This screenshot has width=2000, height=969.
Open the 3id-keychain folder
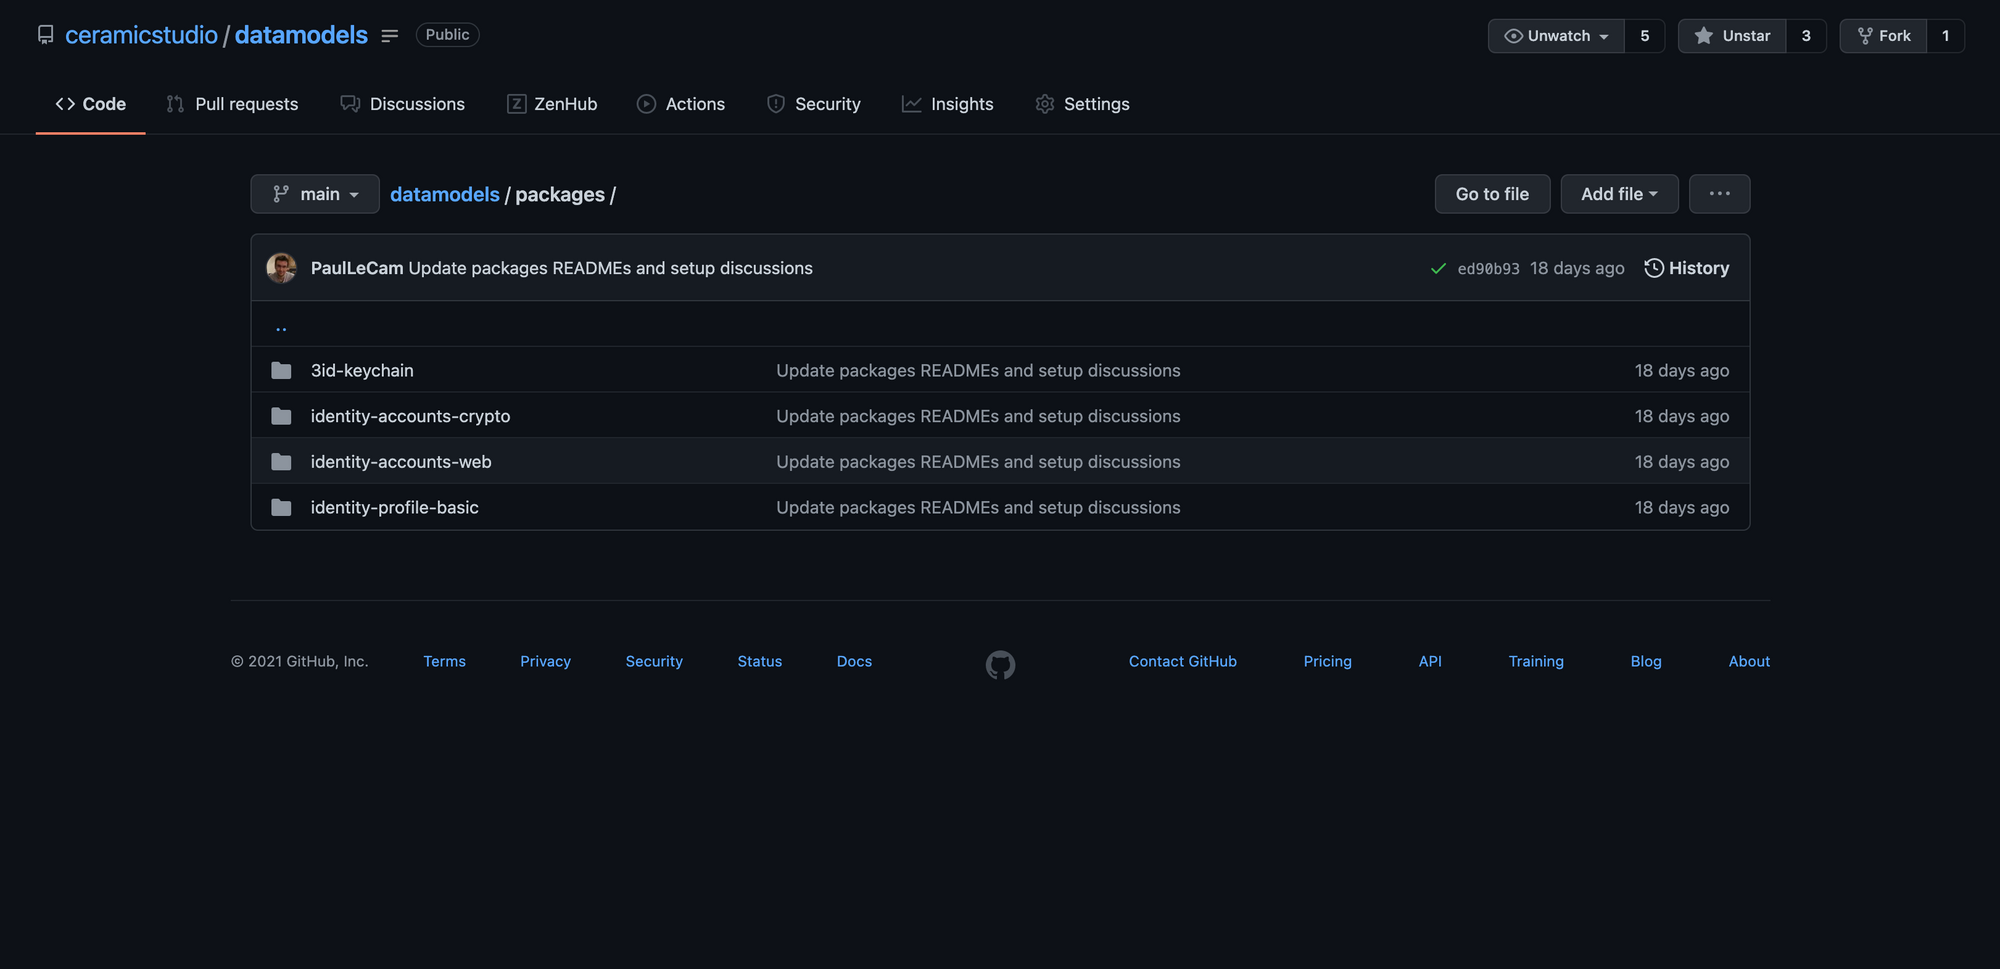[x=362, y=370]
